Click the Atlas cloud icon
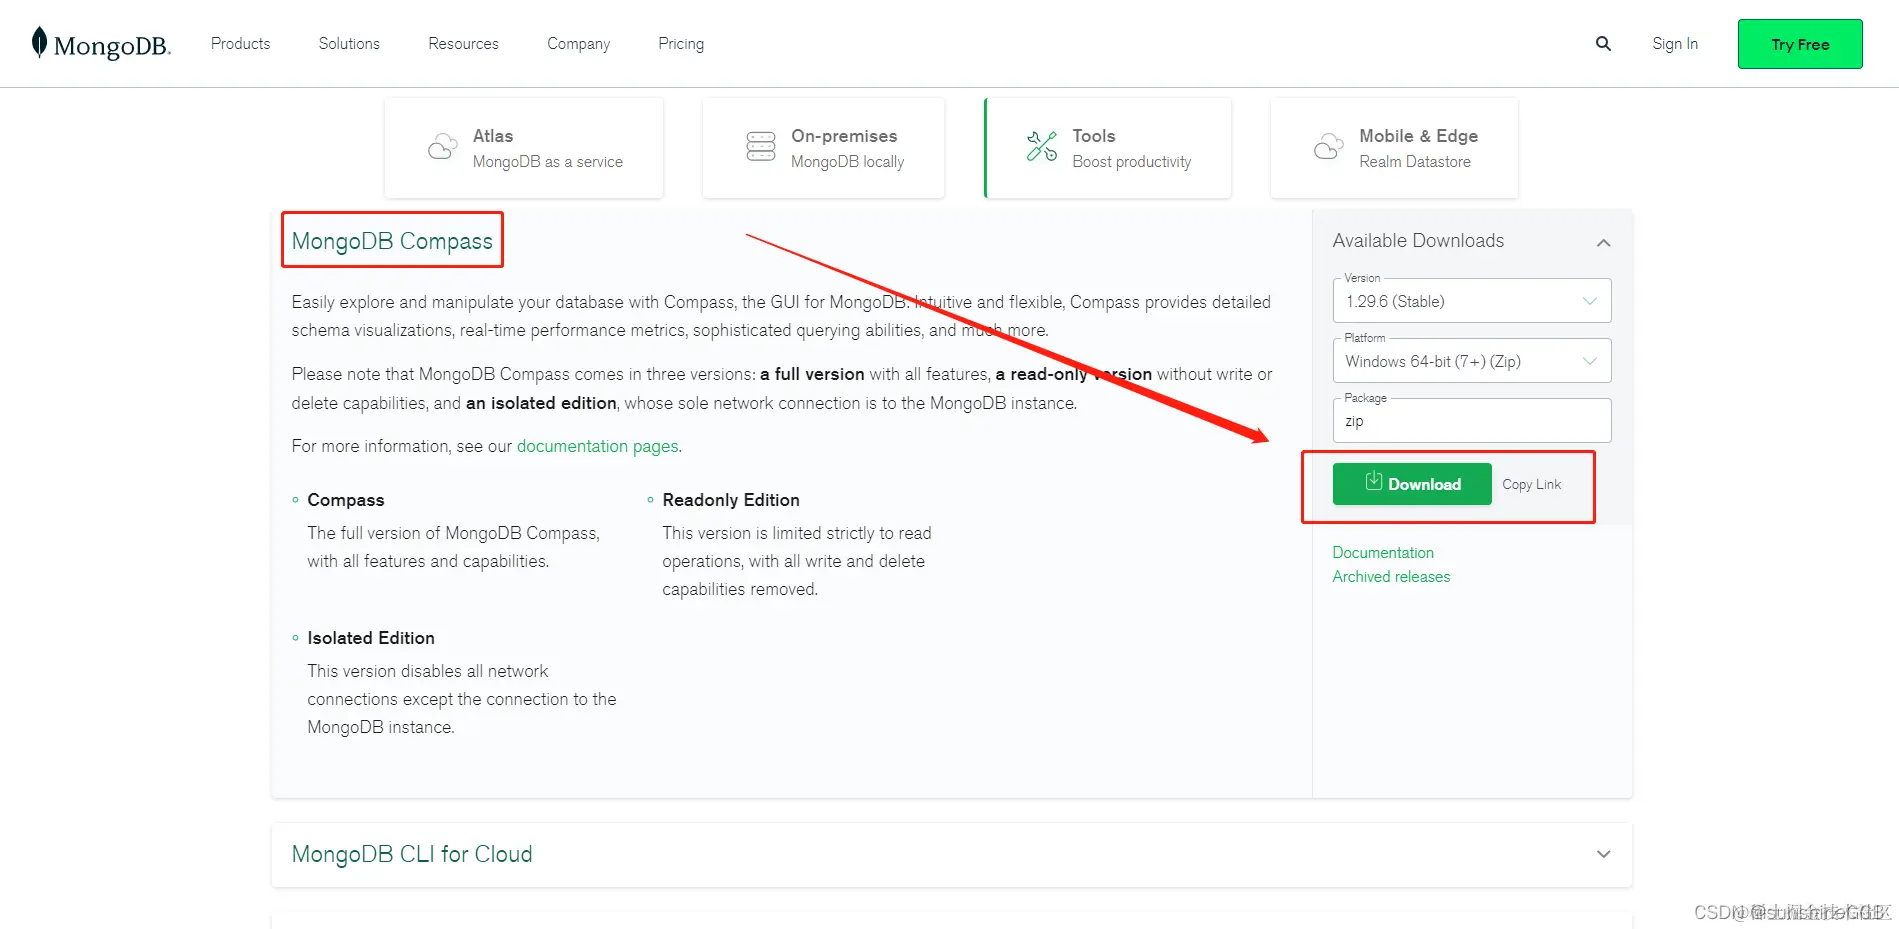 pos(442,148)
